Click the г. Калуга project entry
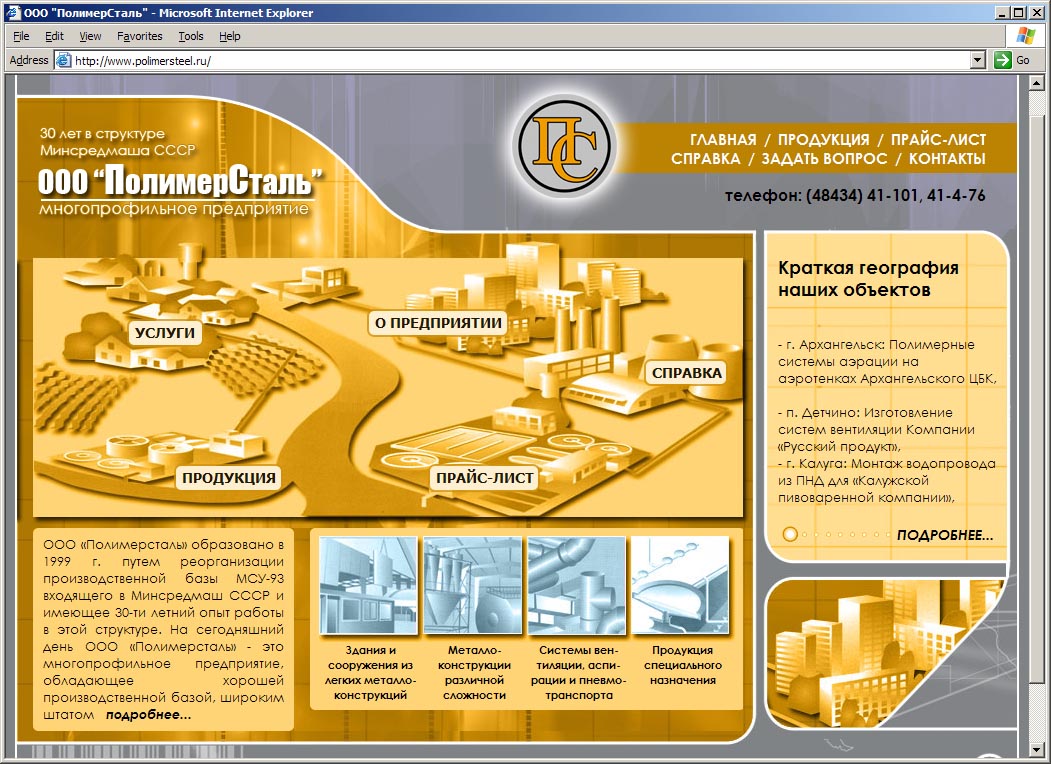1051x764 pixels. (x=887, y=481)
